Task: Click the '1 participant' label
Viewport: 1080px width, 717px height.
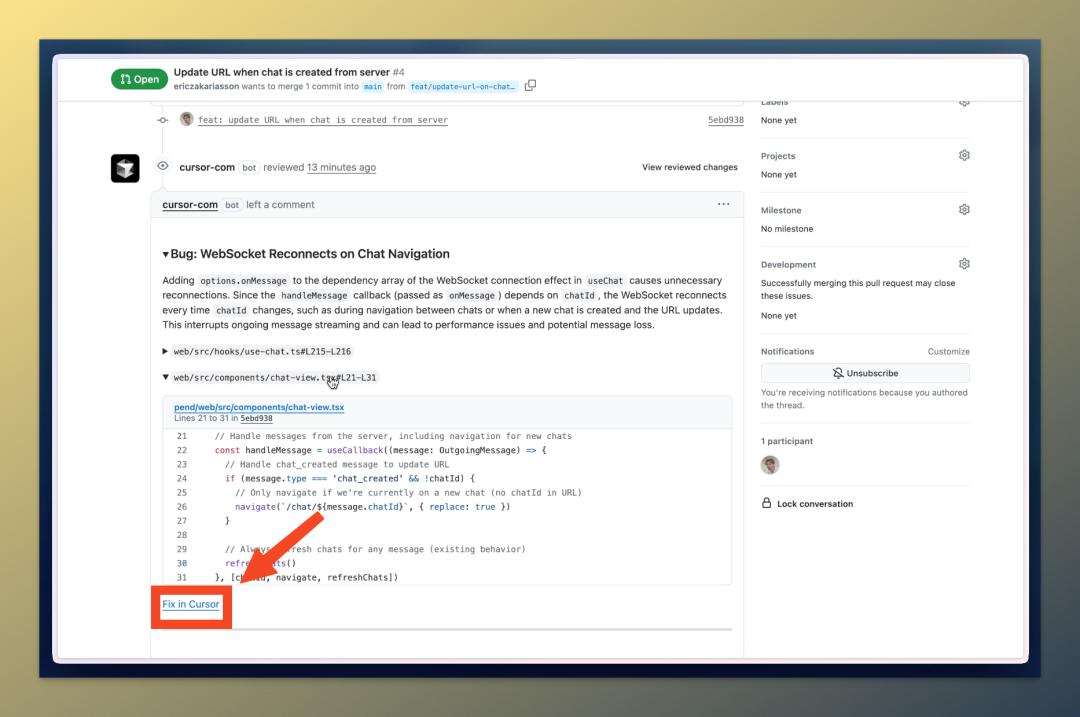Action: click(787, 441)
